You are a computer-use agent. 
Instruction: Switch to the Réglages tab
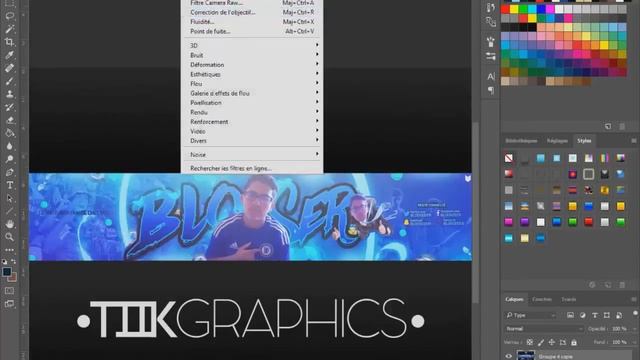(557, 141)
